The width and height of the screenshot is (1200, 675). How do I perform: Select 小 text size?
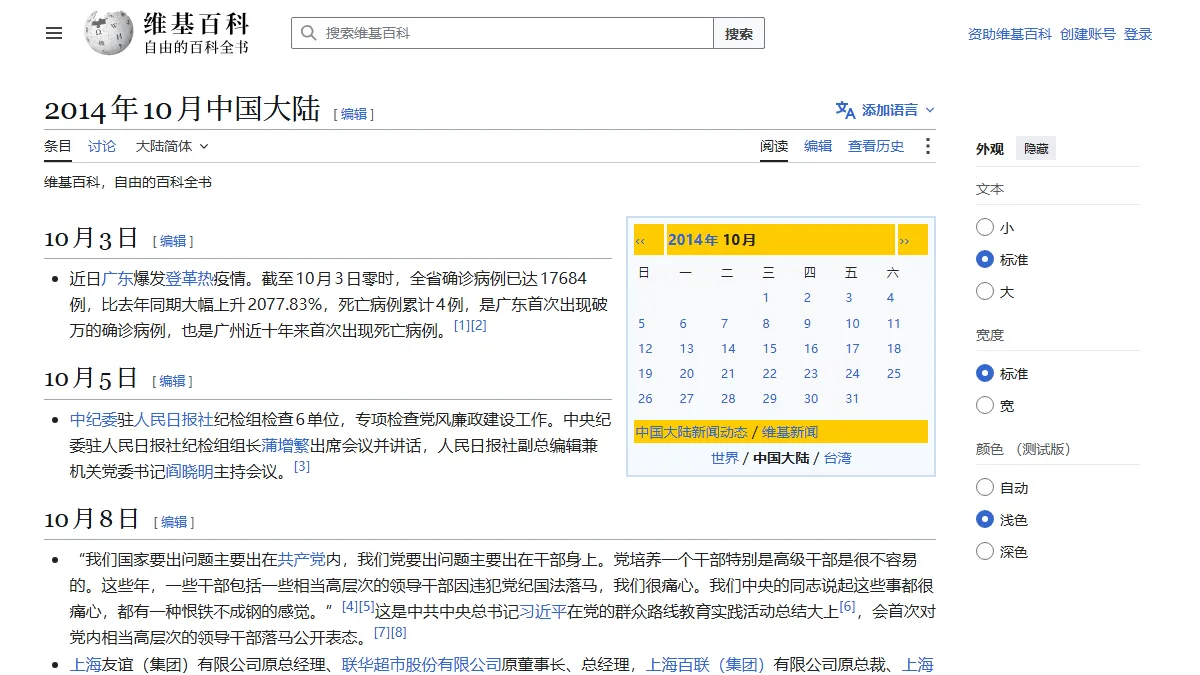point(985,227)
